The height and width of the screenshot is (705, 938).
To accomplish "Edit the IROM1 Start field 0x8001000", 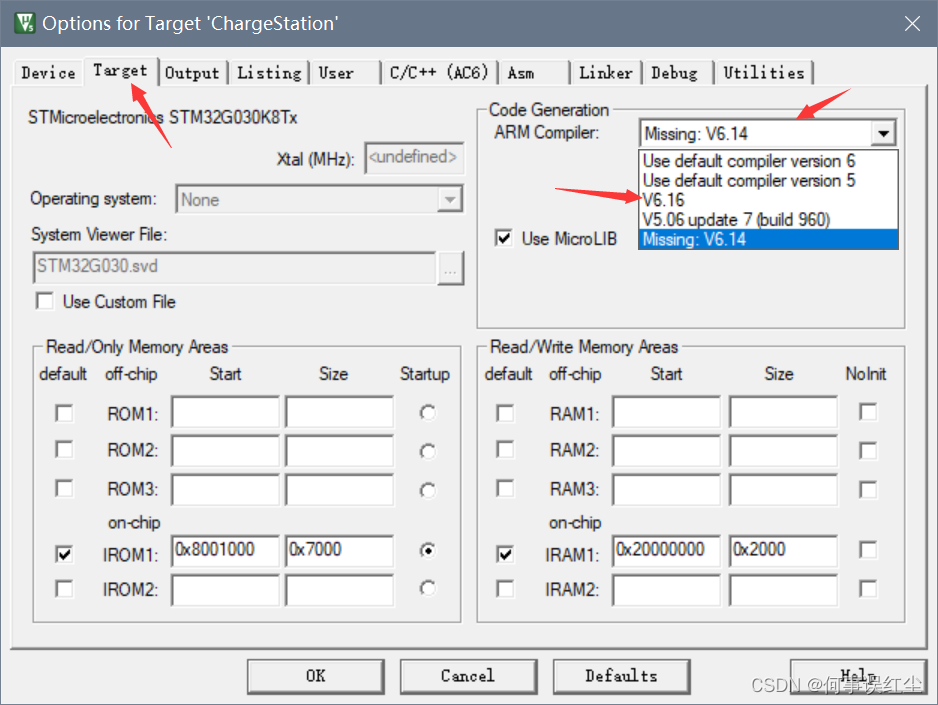I will click(225, 550).
